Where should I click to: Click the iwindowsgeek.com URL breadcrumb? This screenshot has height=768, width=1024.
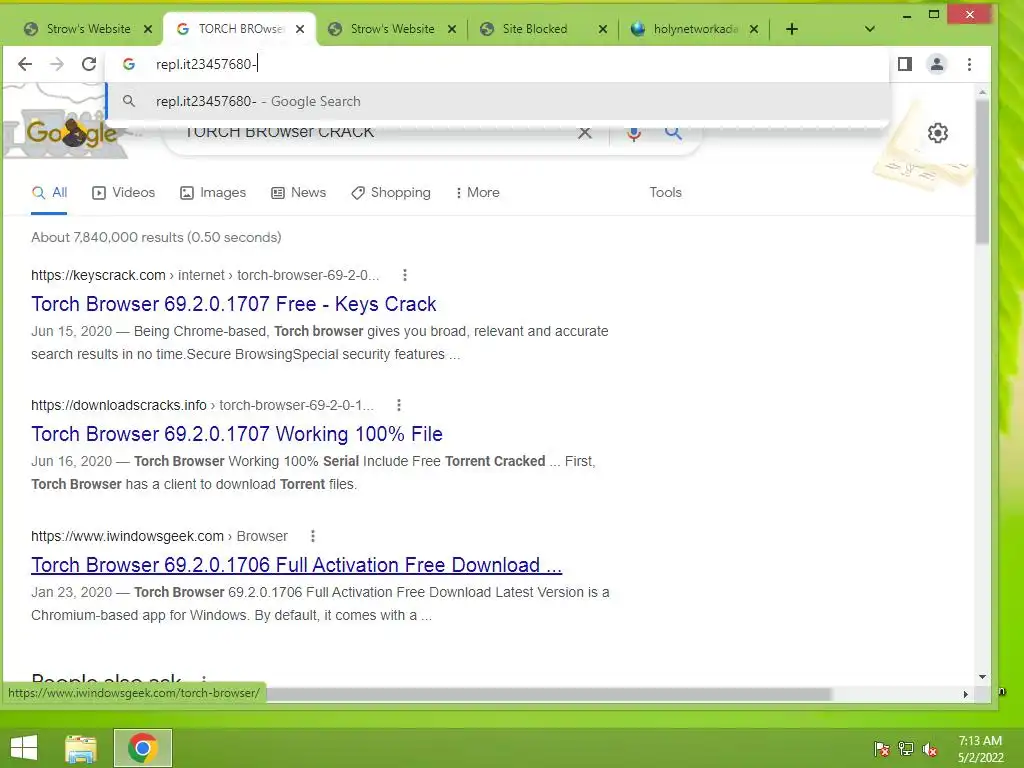click(159, 536)
